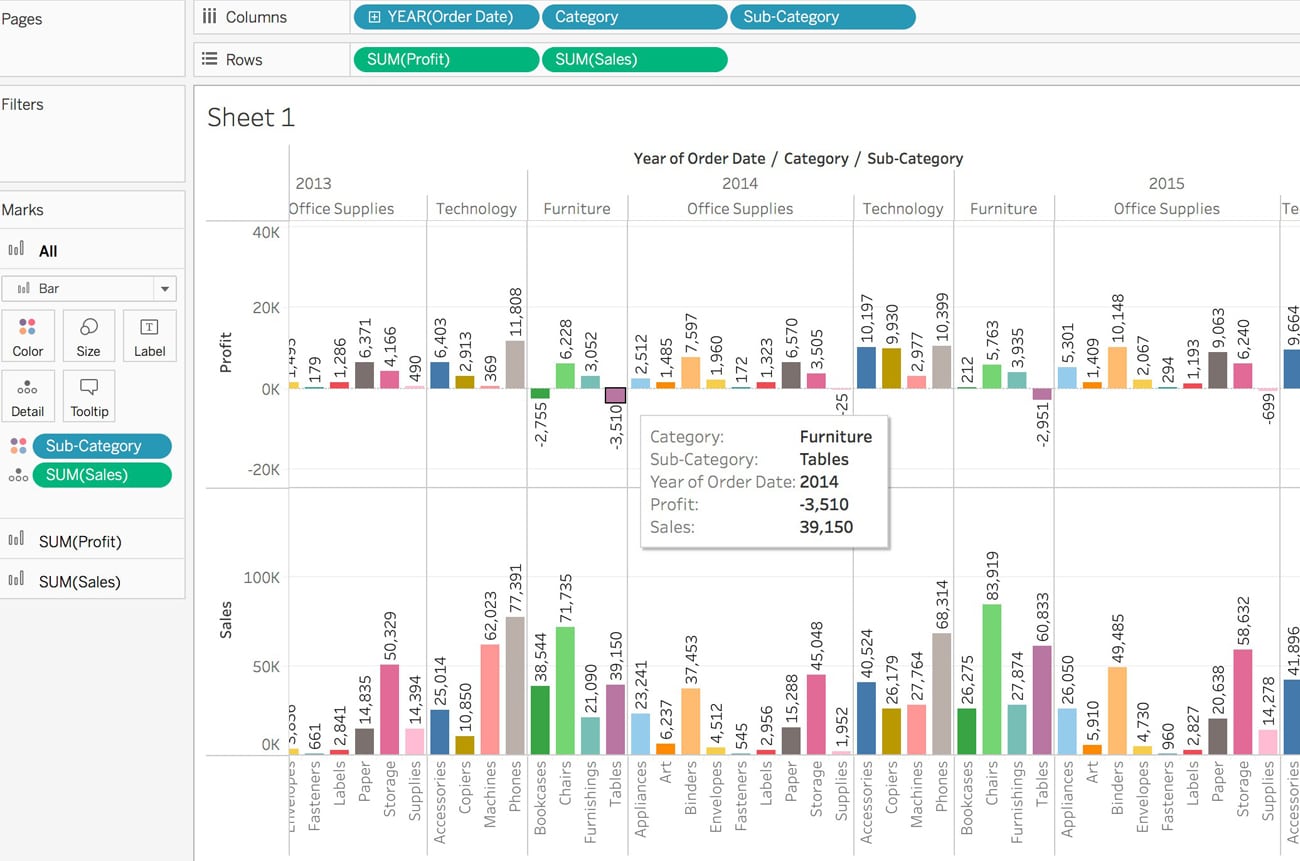Click the SUM(Profit) pill in Rows
This screenshot has width=1300, height=861.
445,59
